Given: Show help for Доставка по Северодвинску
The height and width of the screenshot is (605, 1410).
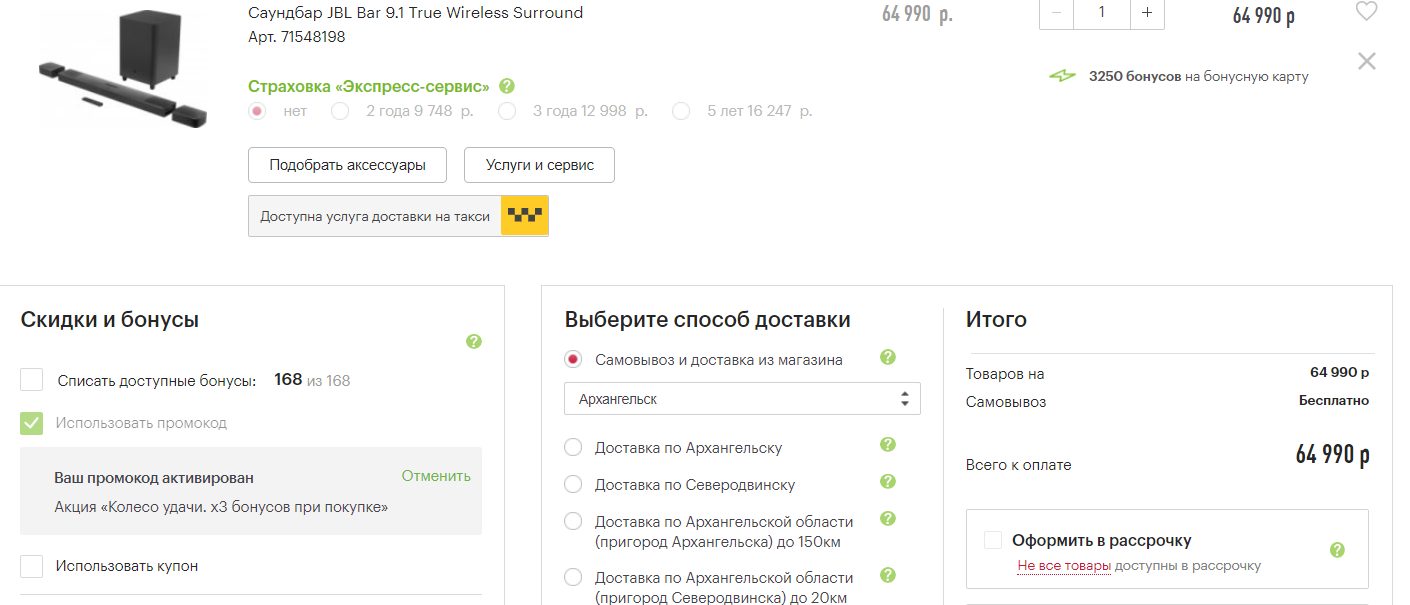Looking at the screenshot, I should pos(887,483).
